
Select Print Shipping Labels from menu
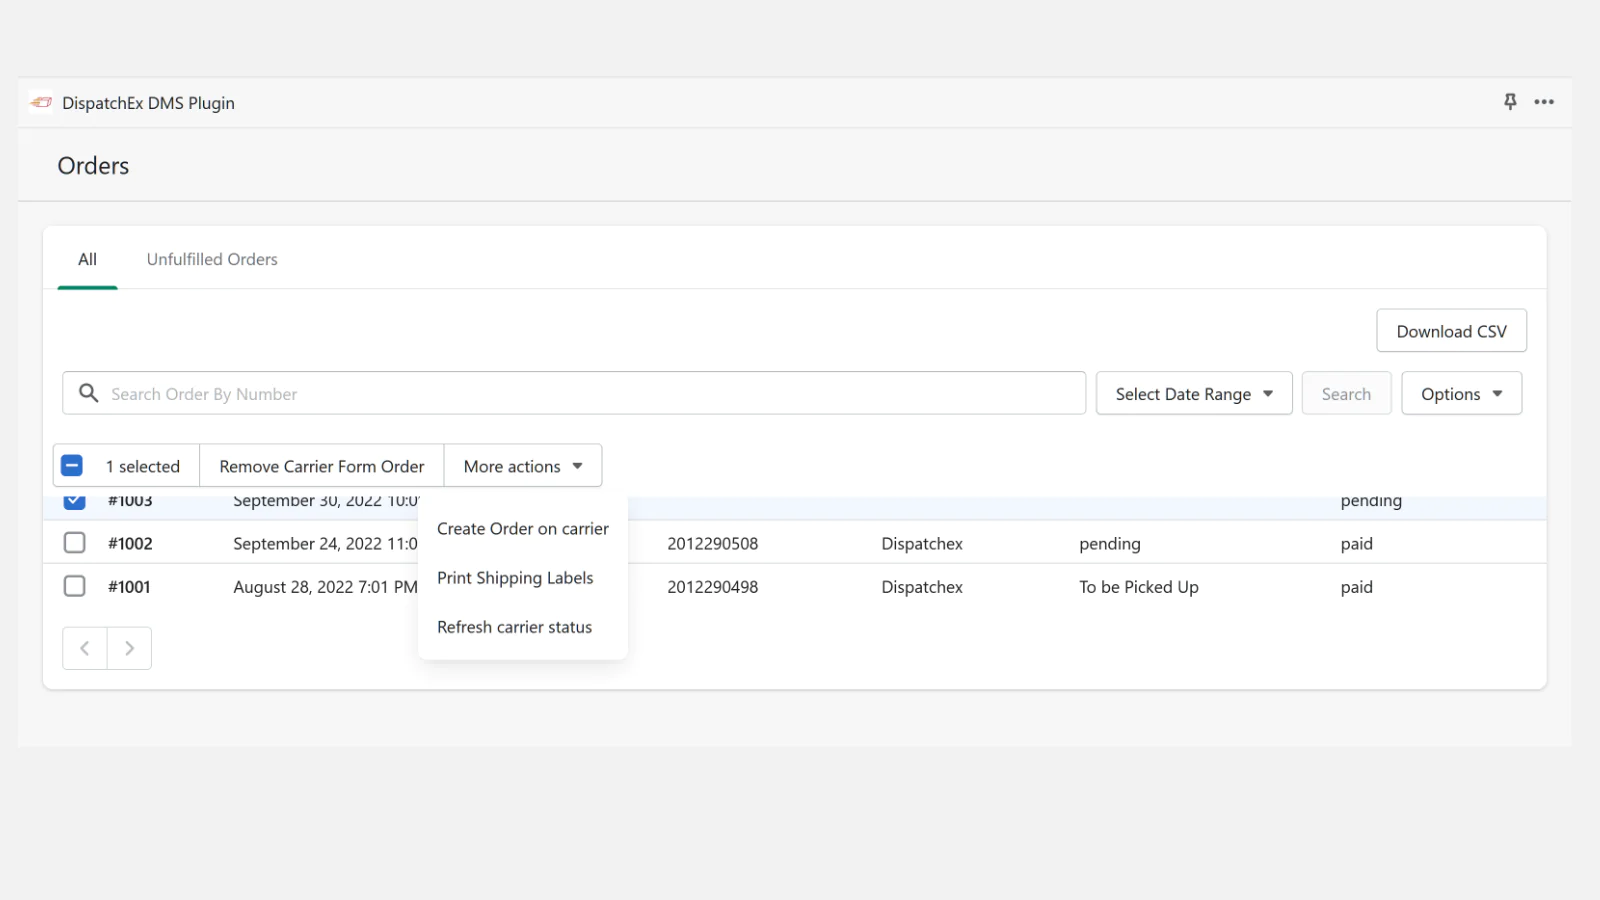click(x=515, y=578)
